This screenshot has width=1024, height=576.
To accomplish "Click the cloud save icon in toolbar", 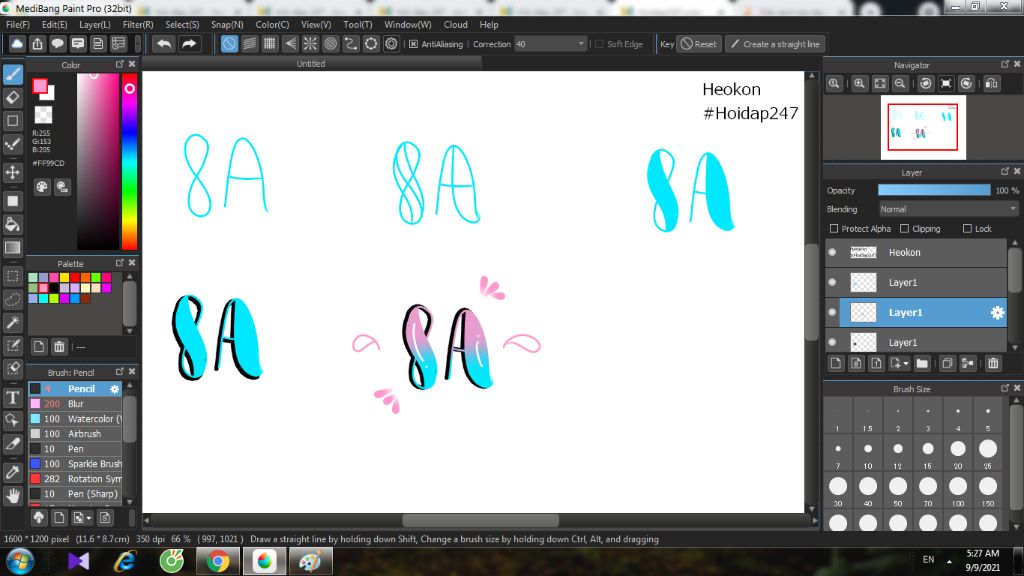I will pos(17,44).
